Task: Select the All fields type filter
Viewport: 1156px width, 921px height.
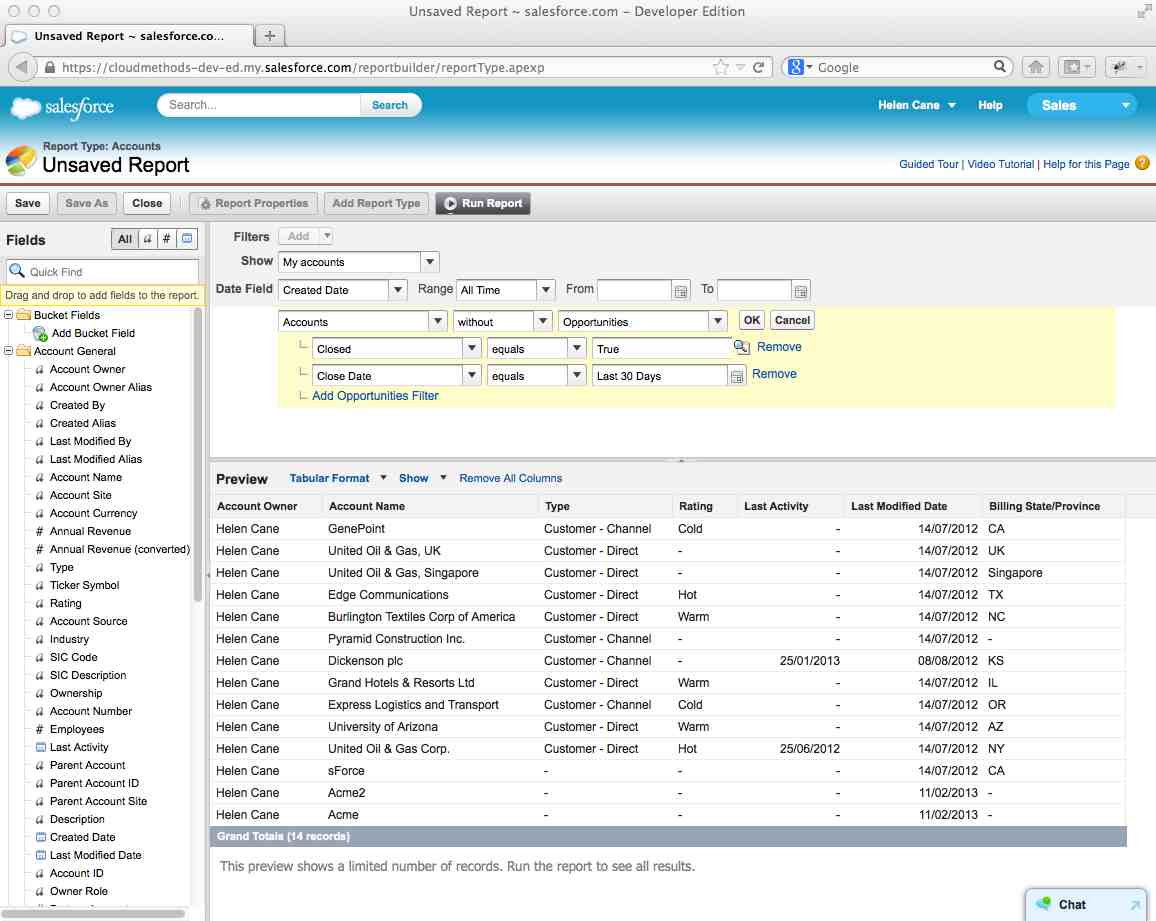Action: [125, 239]
